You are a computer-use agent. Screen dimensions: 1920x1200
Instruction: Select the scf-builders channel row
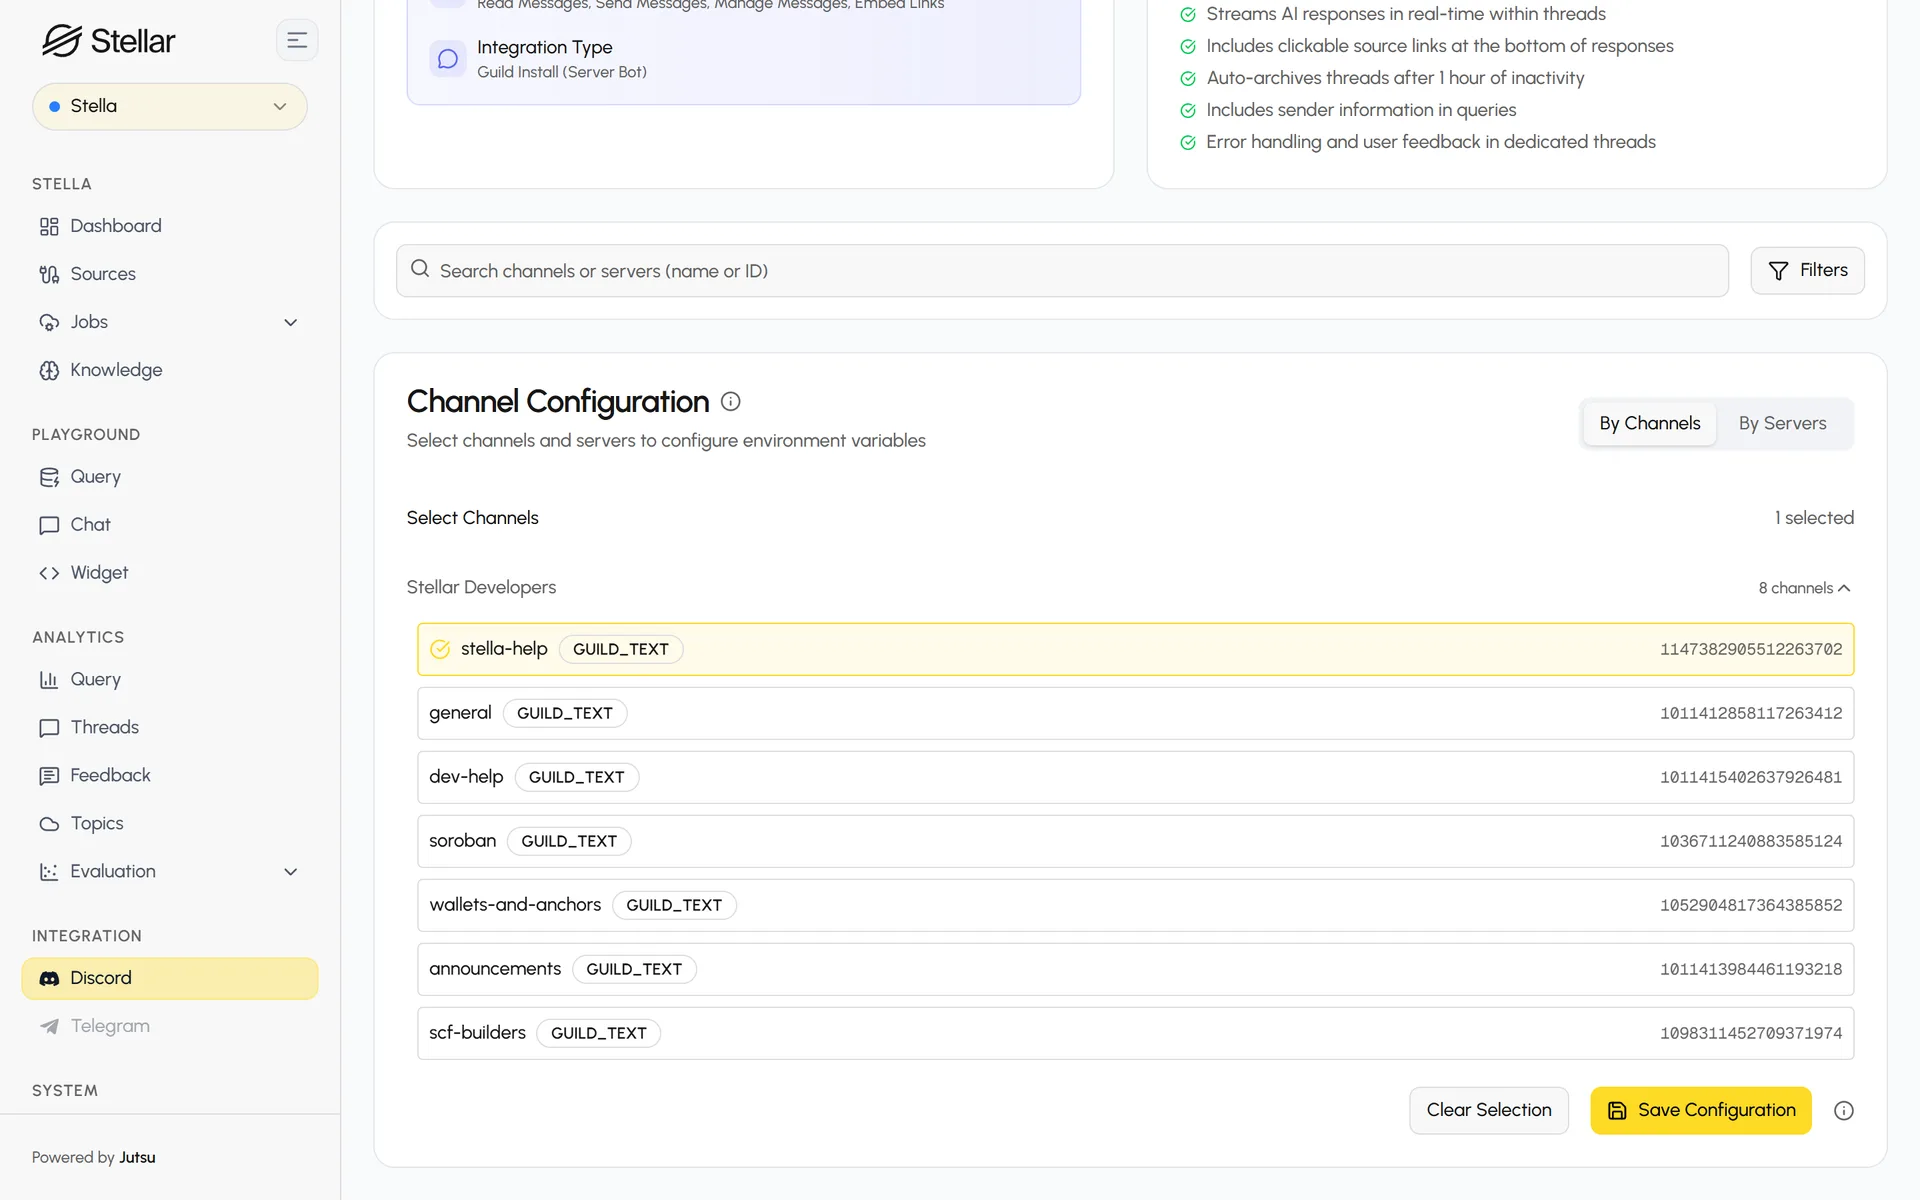(x=1135, y=1033)
